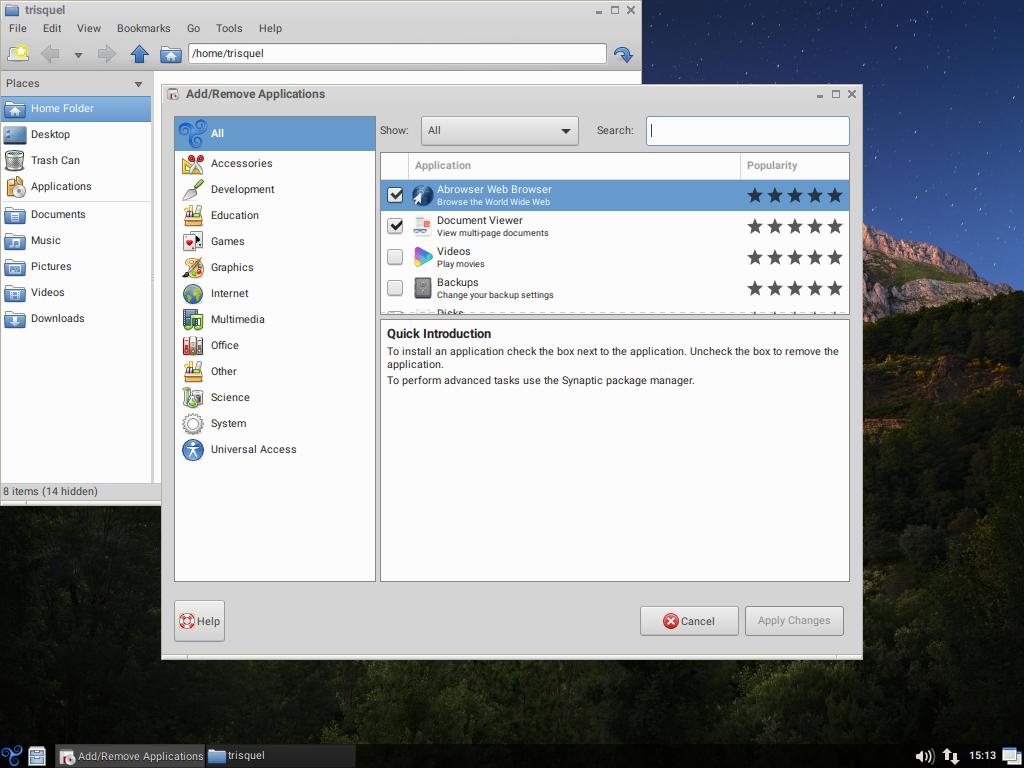Open the Trisquel main menu in the taskbar
The height and width of the screenshot is (768, 1024).
12,756
